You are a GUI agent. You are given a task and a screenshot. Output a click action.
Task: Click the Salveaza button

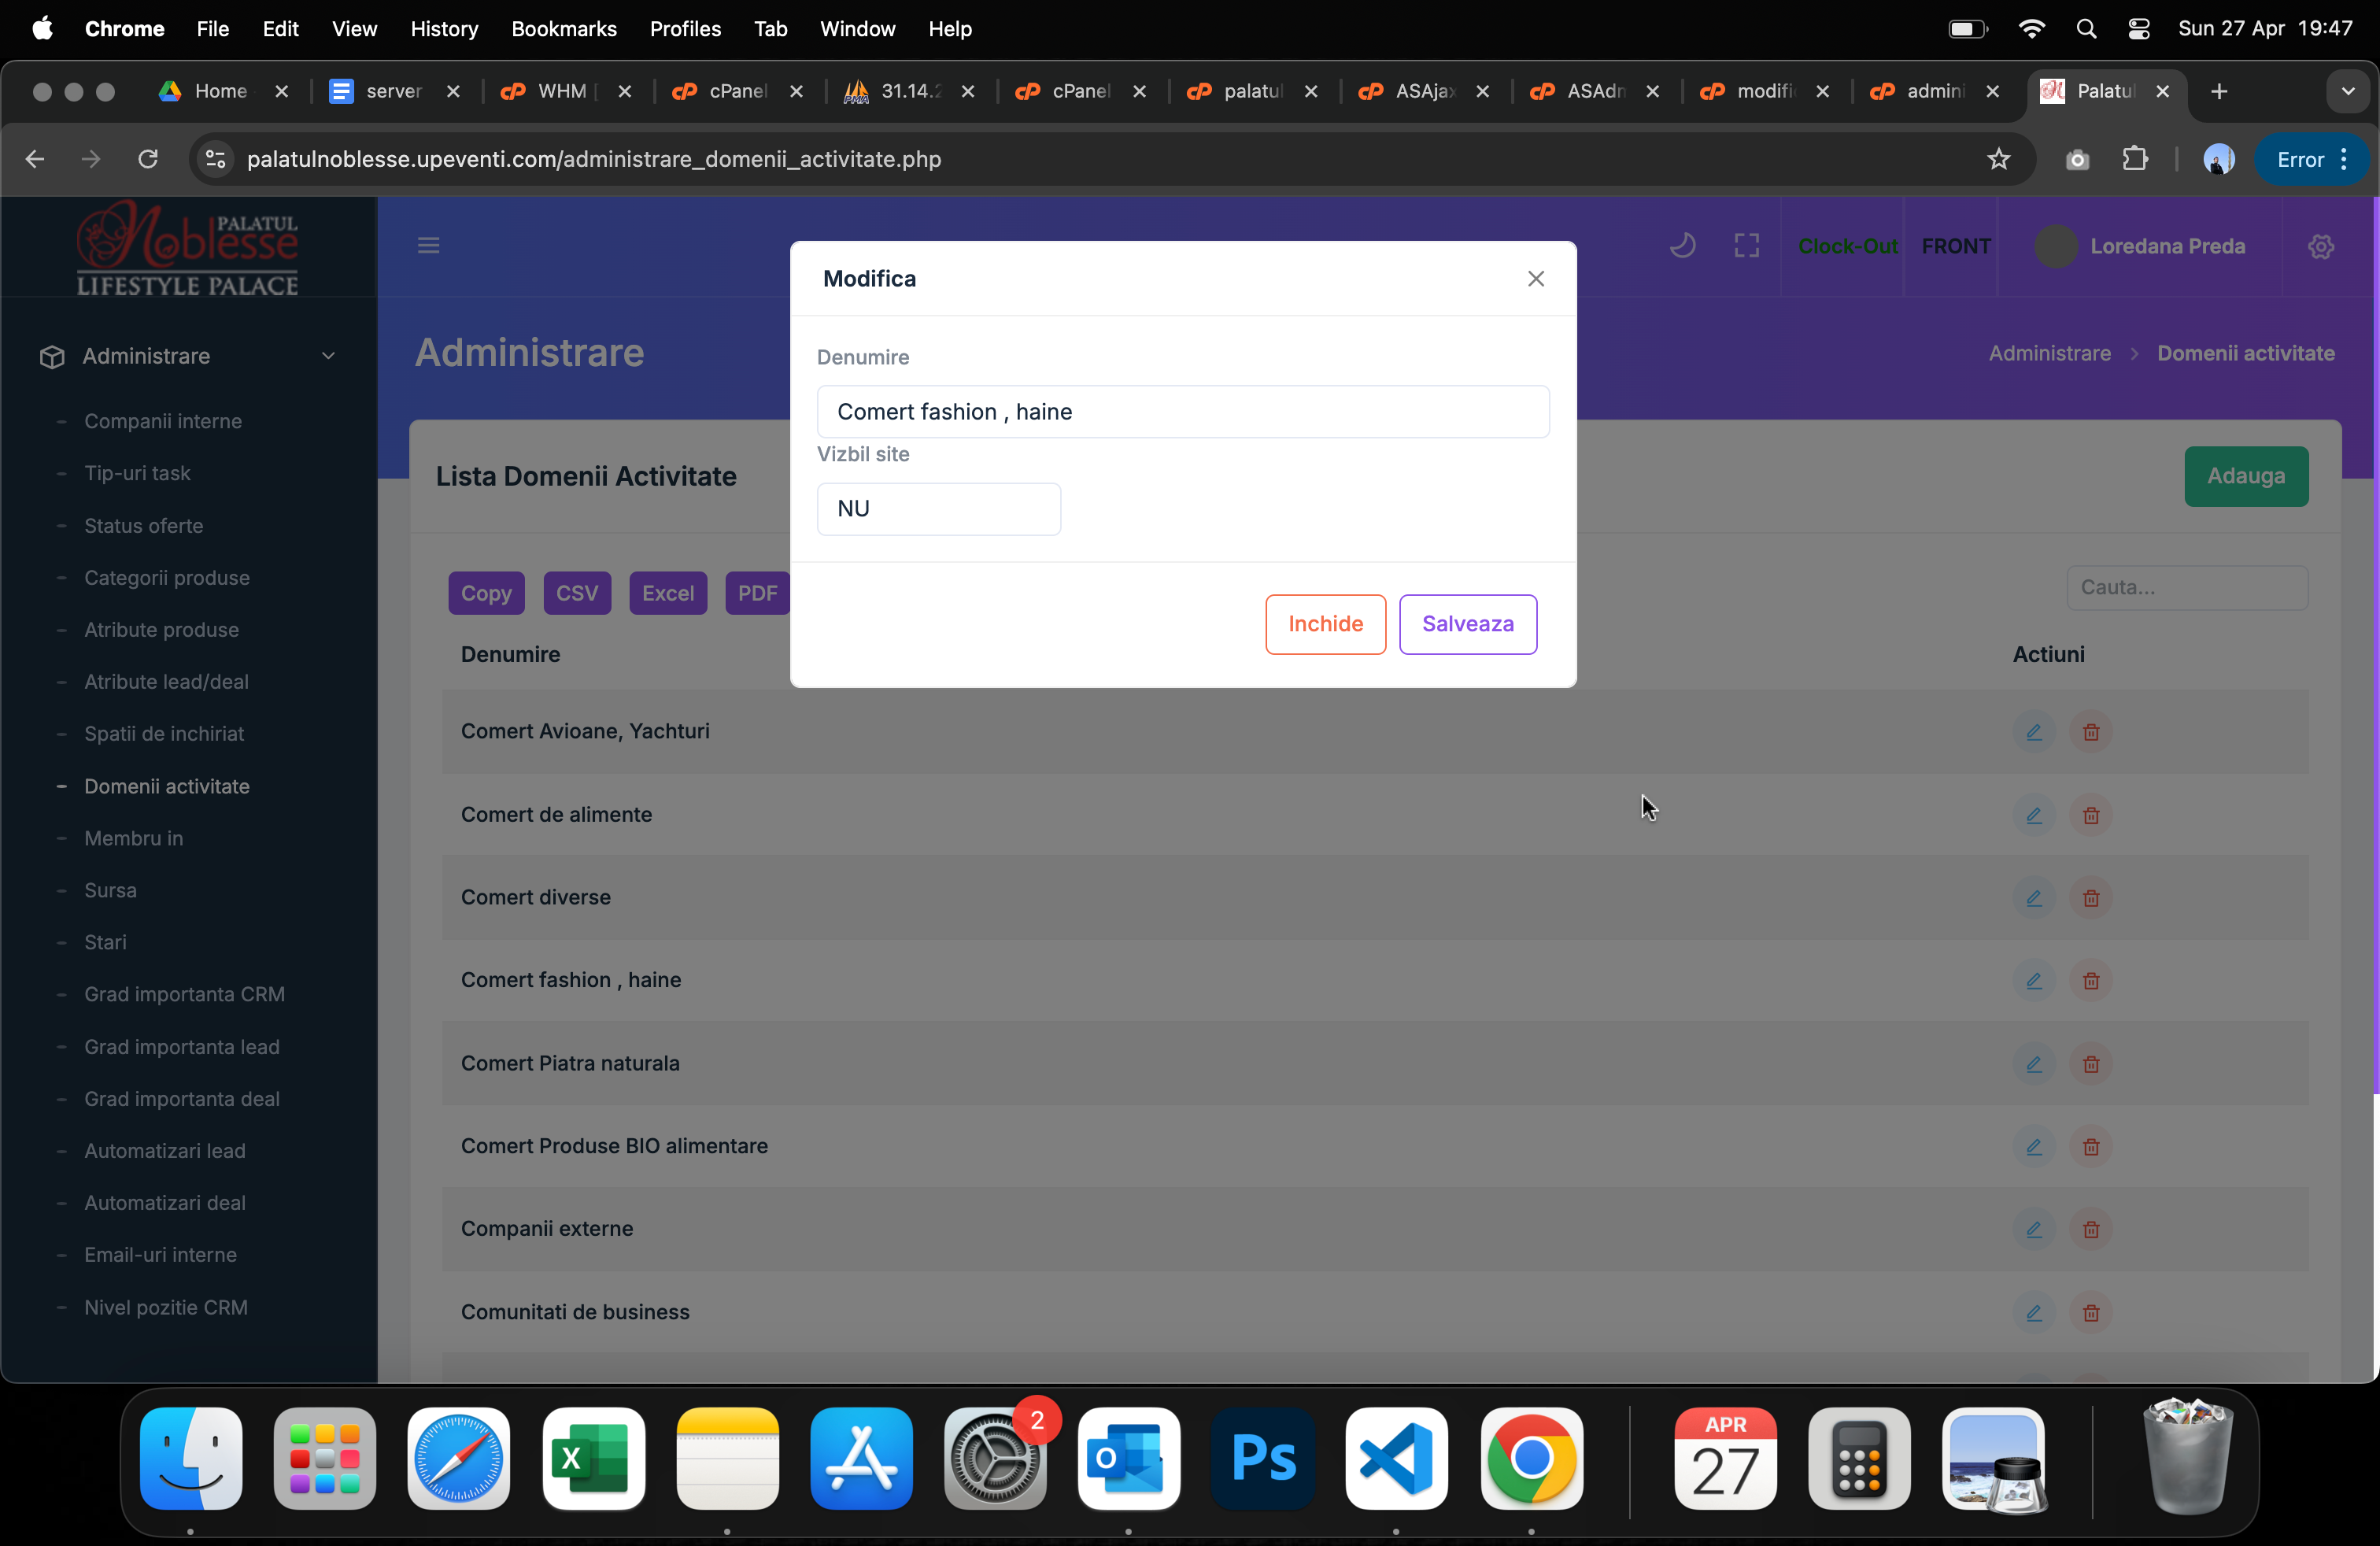click(x=1467, y=624)
